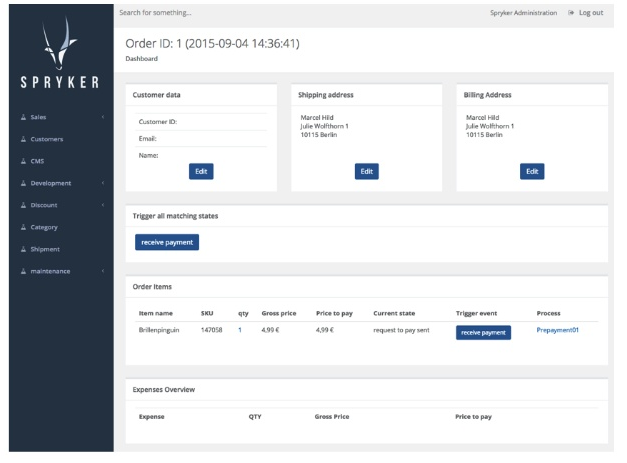Click the Gross Price header in Expenses Overview
This screenshot has width=627, height=463.
(332, 416)
